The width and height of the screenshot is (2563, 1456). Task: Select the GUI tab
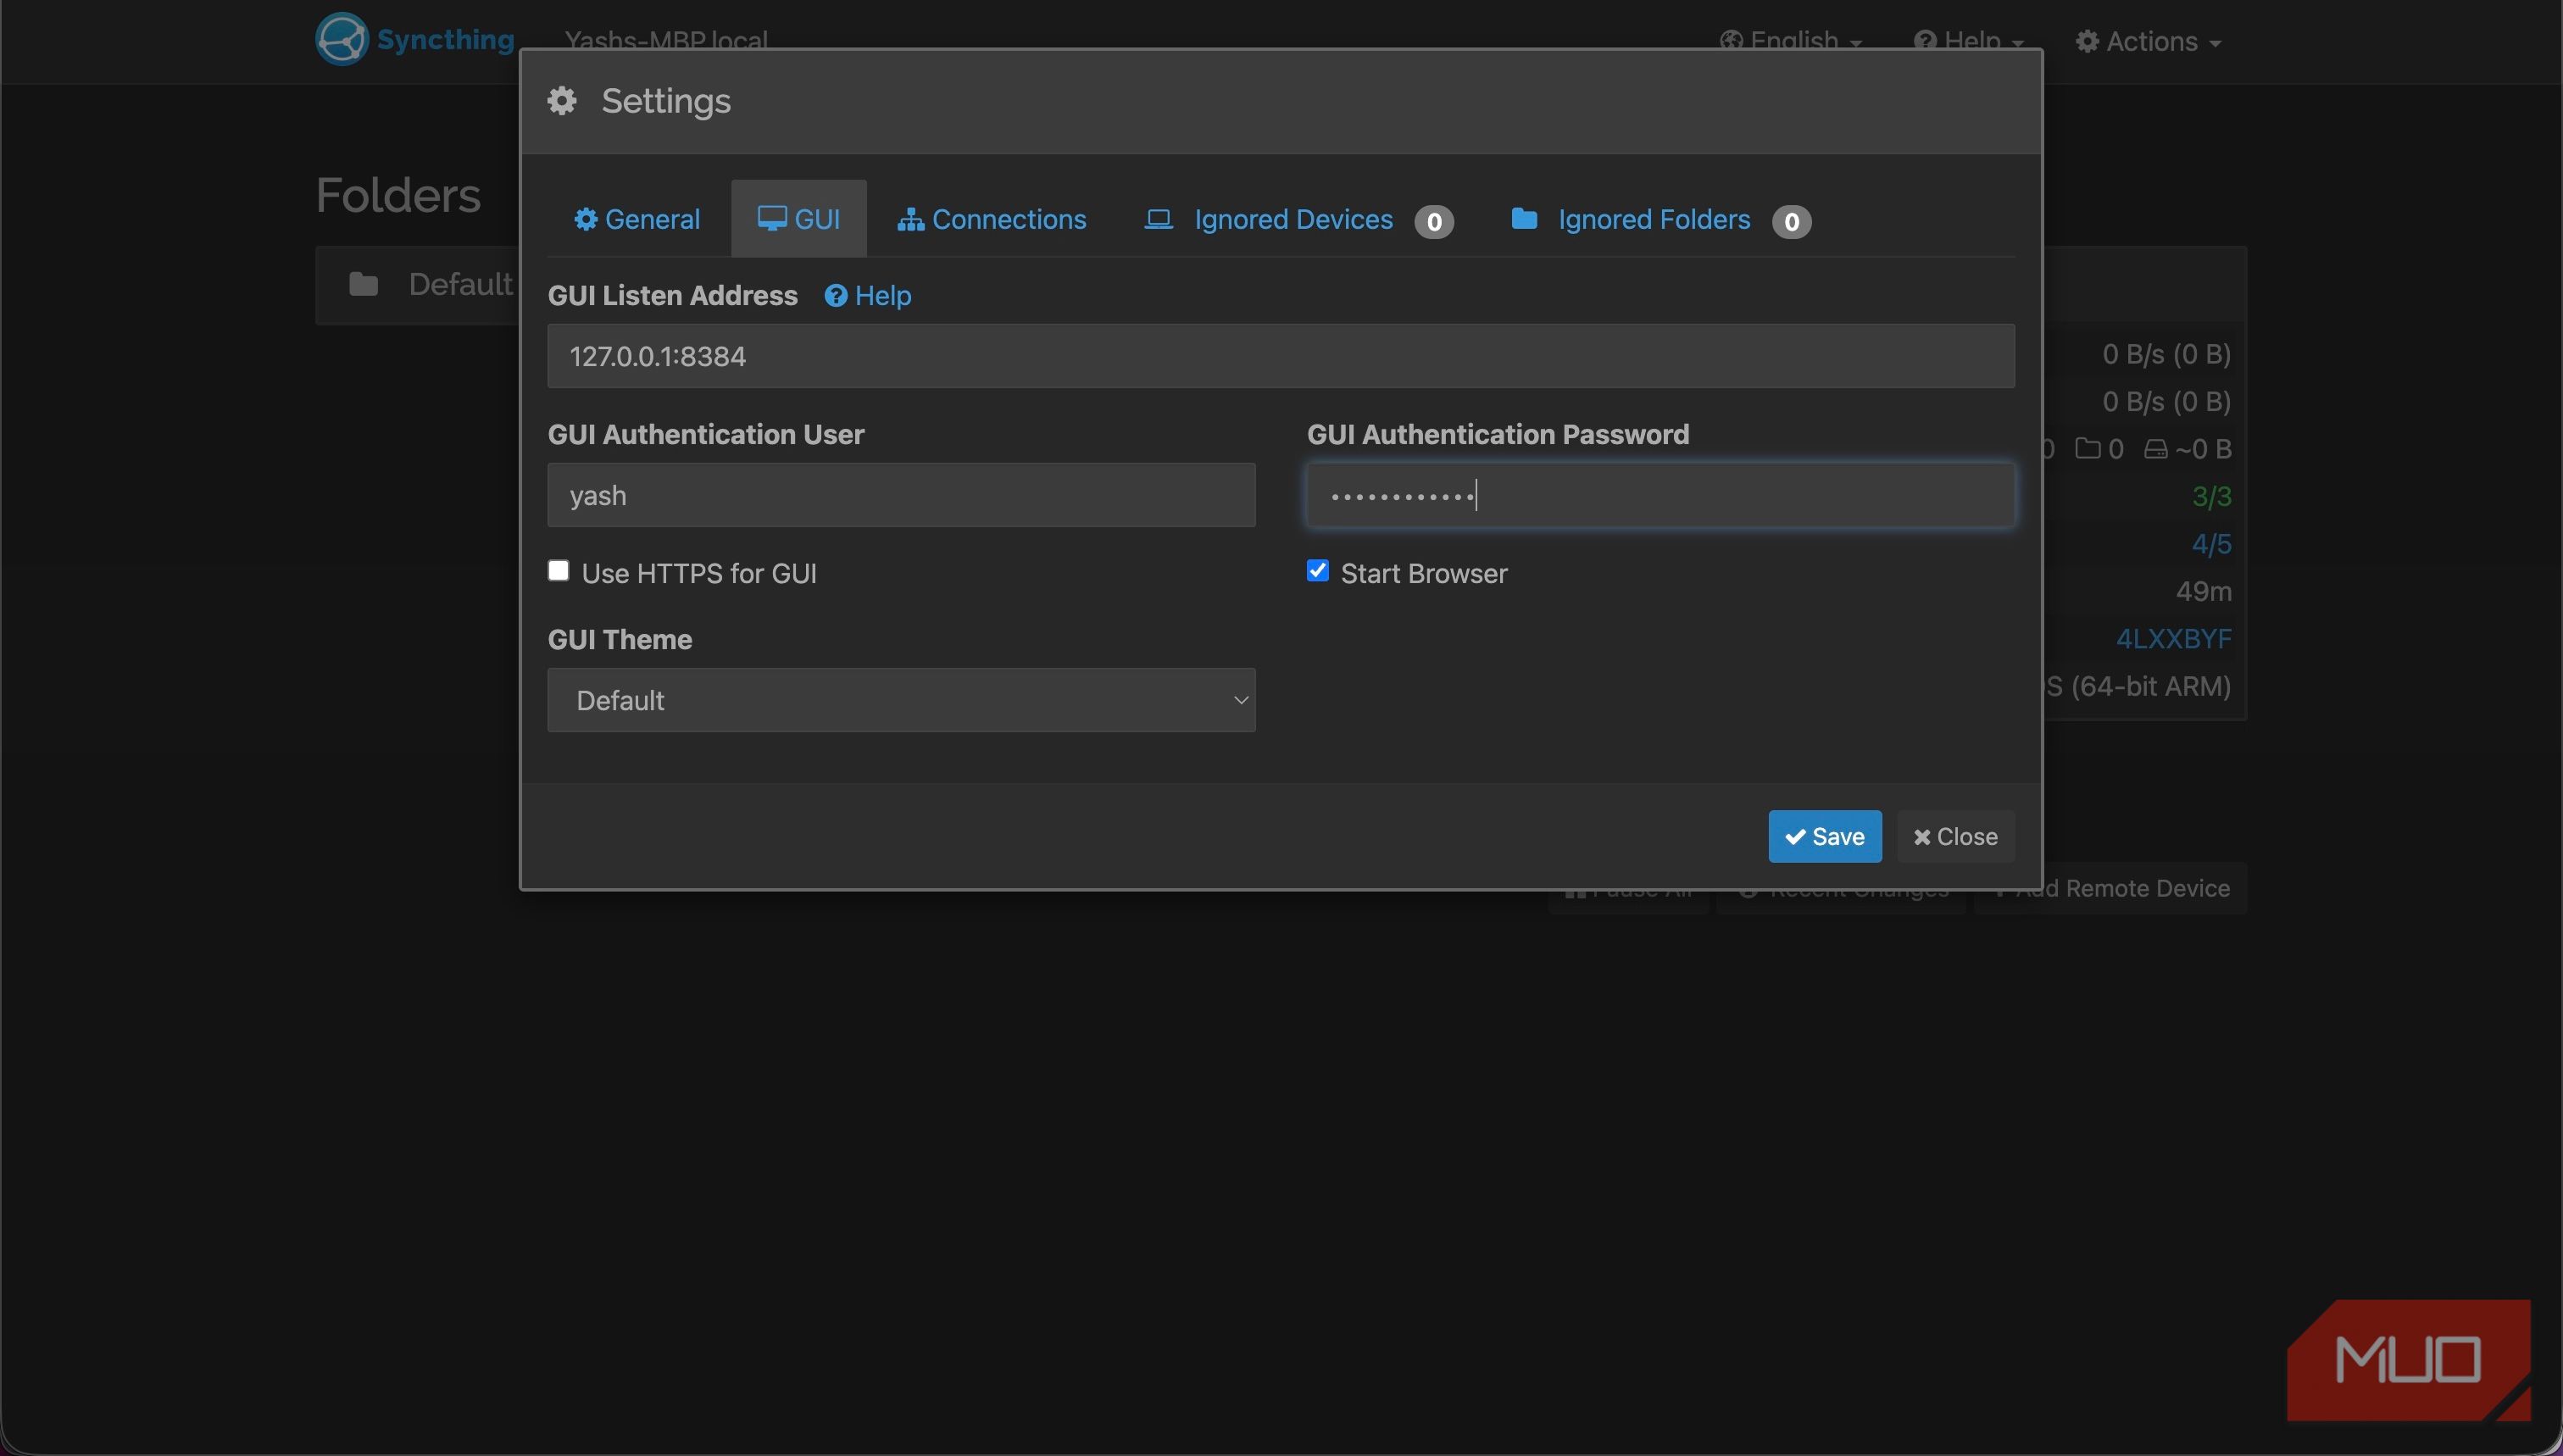point(798,219)
